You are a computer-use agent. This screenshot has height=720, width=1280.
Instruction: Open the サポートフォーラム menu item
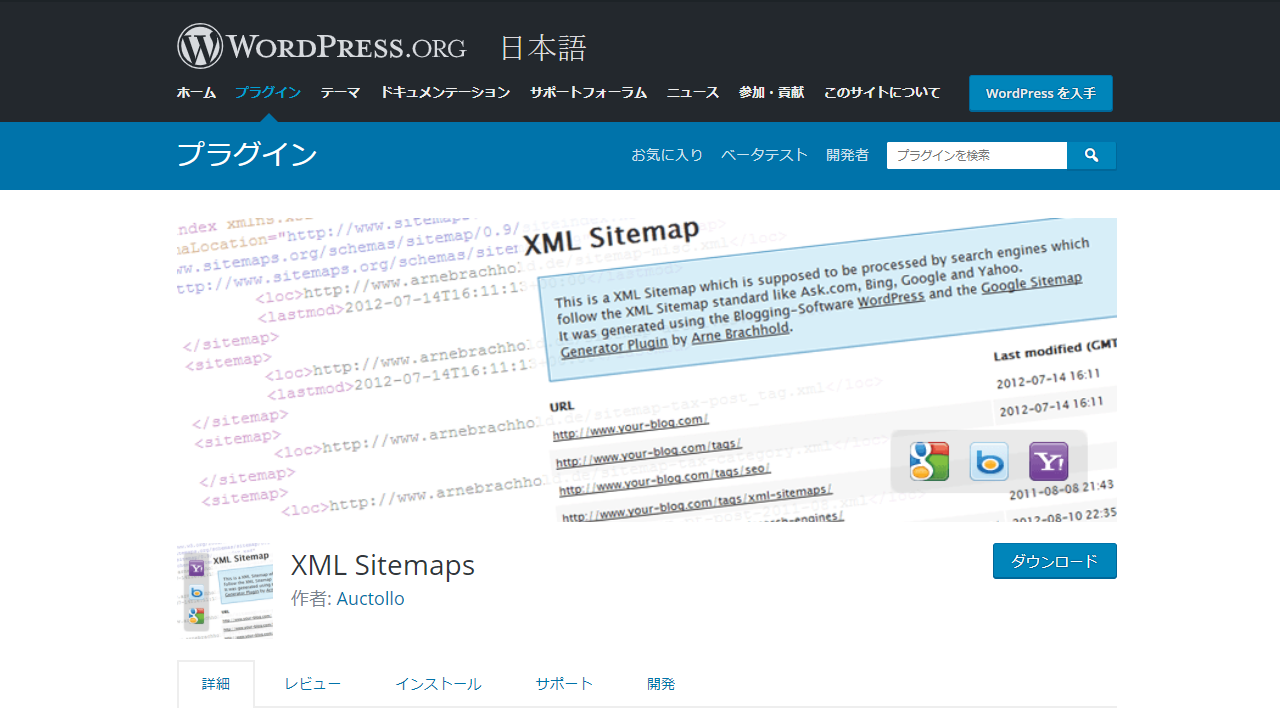pyautogui.click(x=589, y=93)
